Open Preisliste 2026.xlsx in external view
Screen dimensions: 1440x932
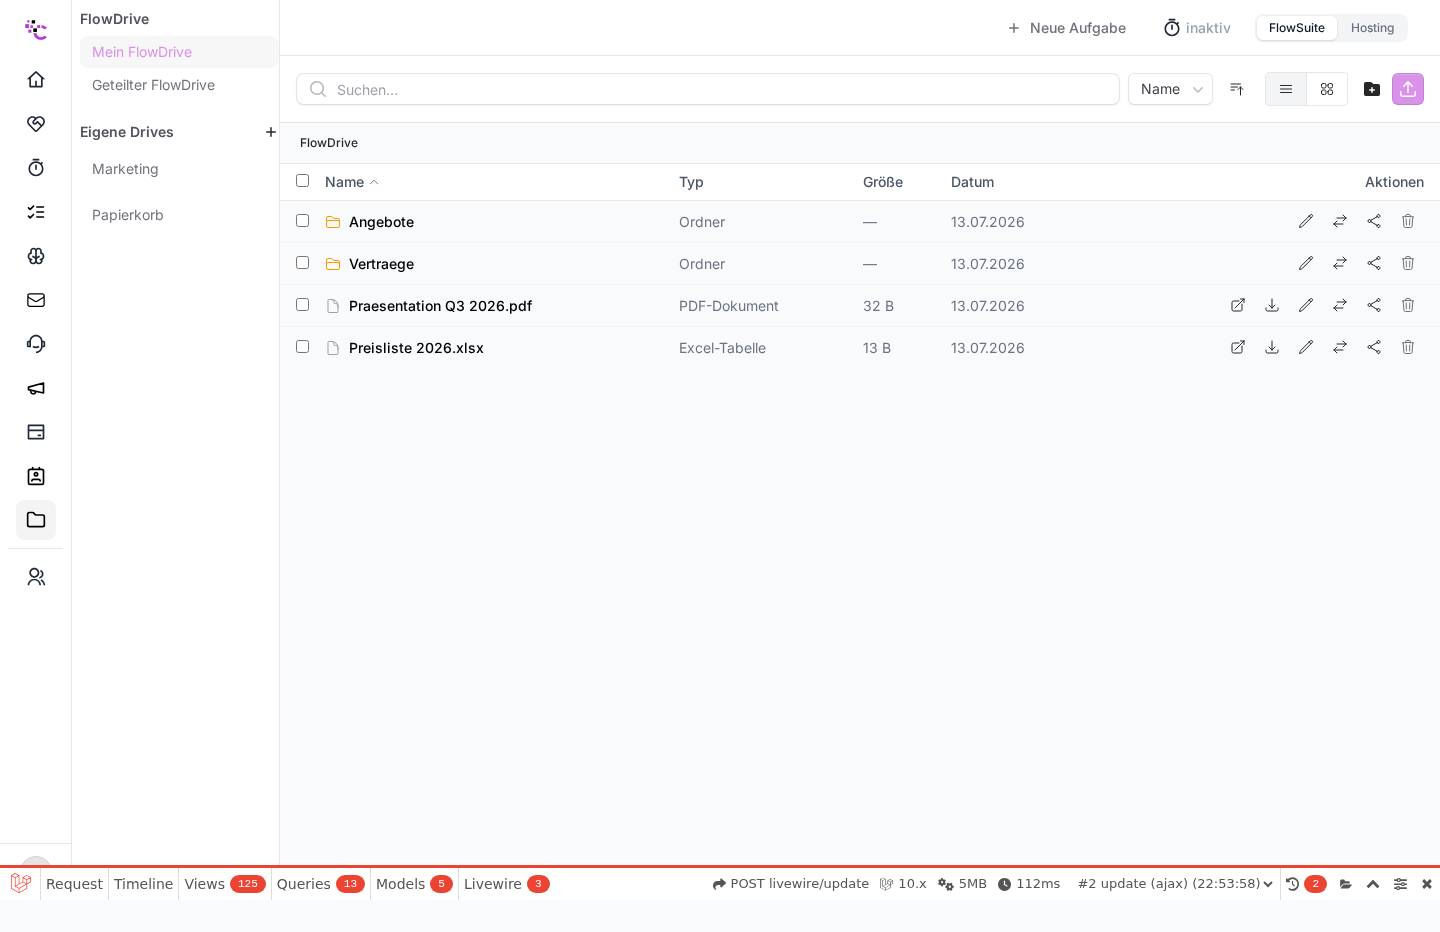tap(1238, 347)
